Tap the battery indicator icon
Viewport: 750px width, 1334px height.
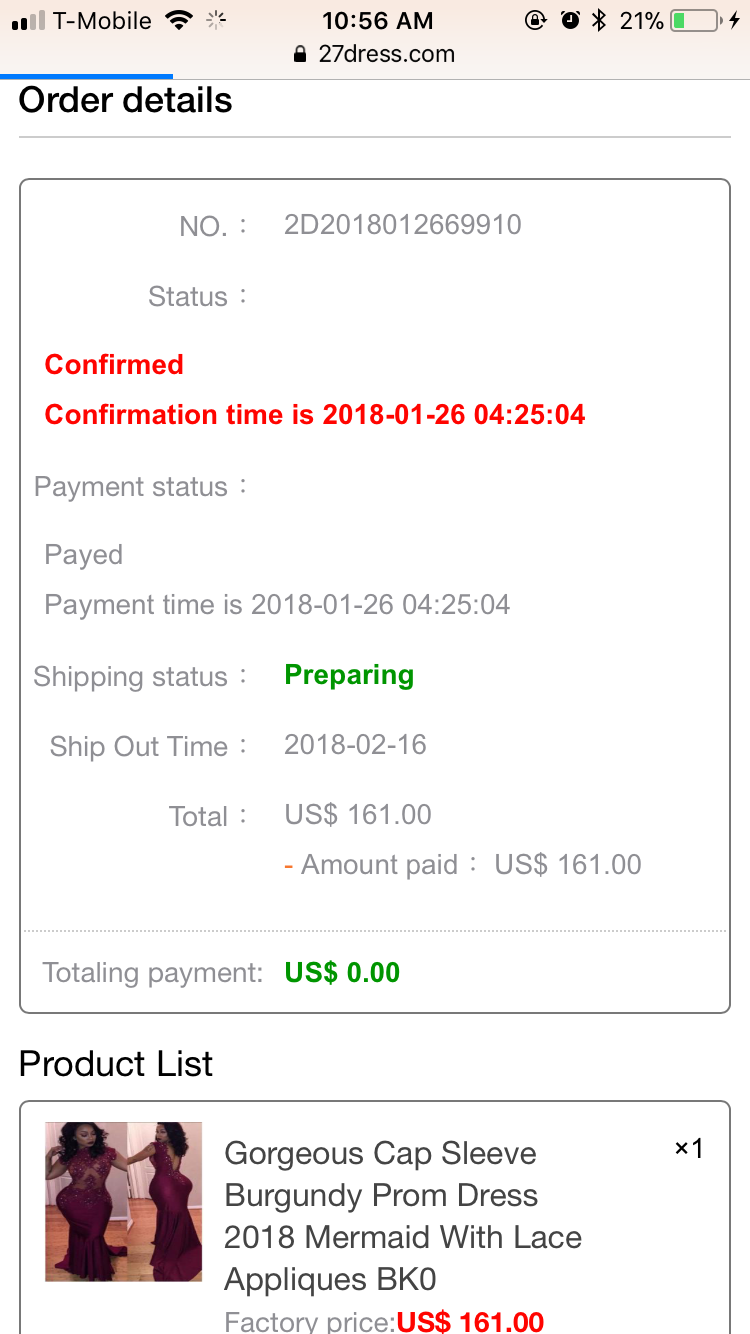click(x=695, y=20)
